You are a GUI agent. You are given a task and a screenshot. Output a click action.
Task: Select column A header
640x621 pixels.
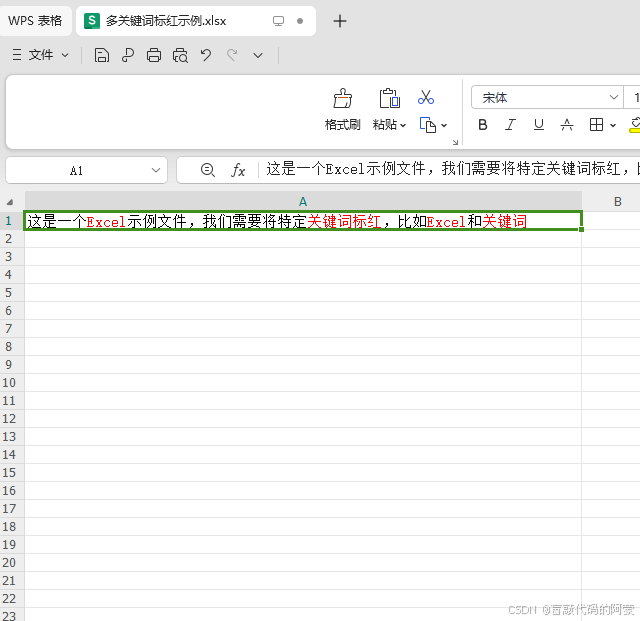[303, 201]
